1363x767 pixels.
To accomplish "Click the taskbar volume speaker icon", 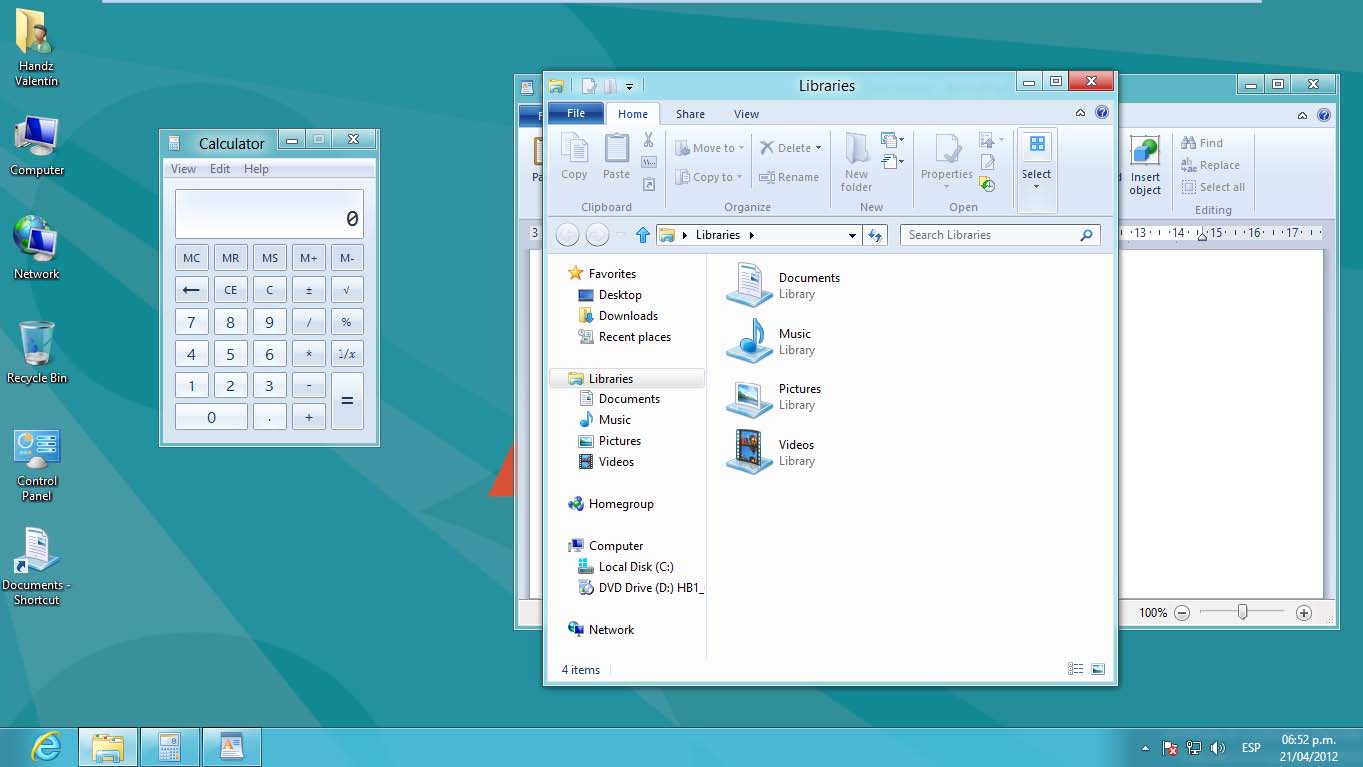I will pos(1217,747).
